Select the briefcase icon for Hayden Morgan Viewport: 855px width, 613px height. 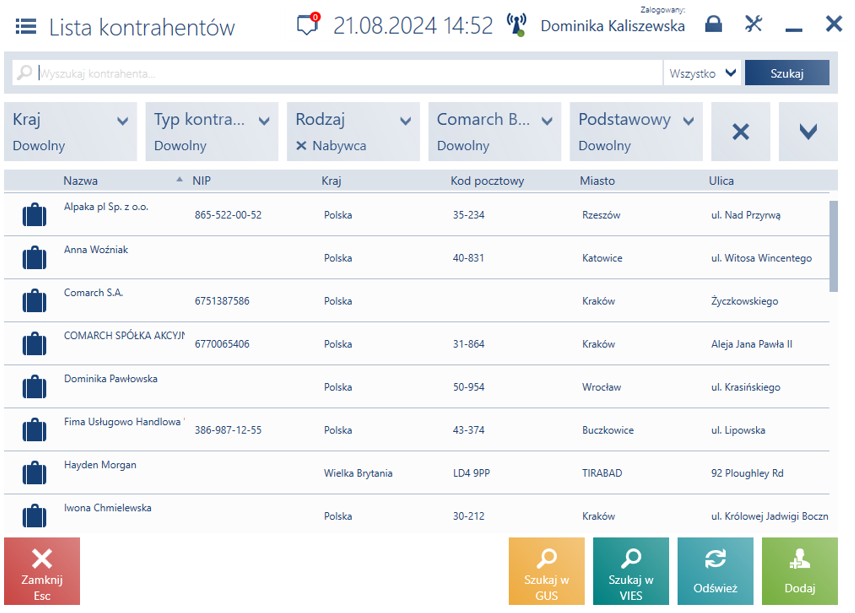coord(34,473)
